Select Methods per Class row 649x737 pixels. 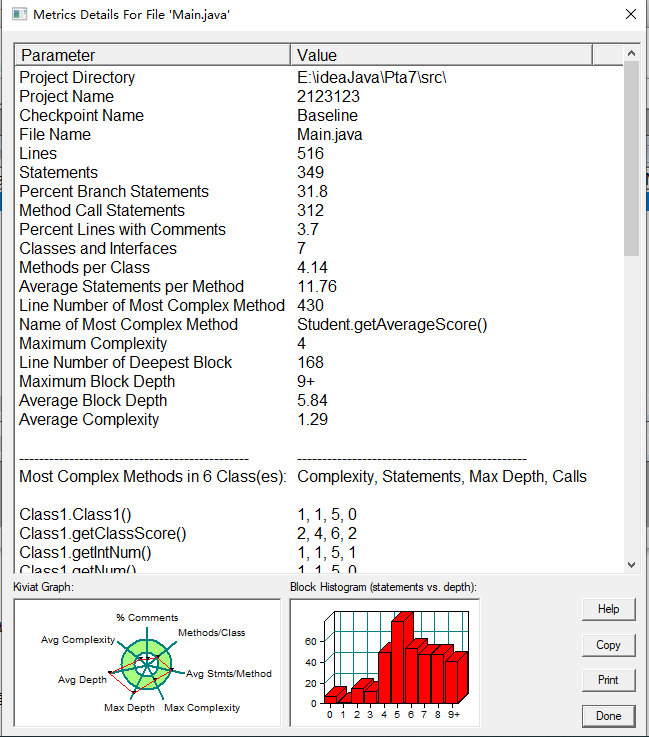(x=319, y=267)
